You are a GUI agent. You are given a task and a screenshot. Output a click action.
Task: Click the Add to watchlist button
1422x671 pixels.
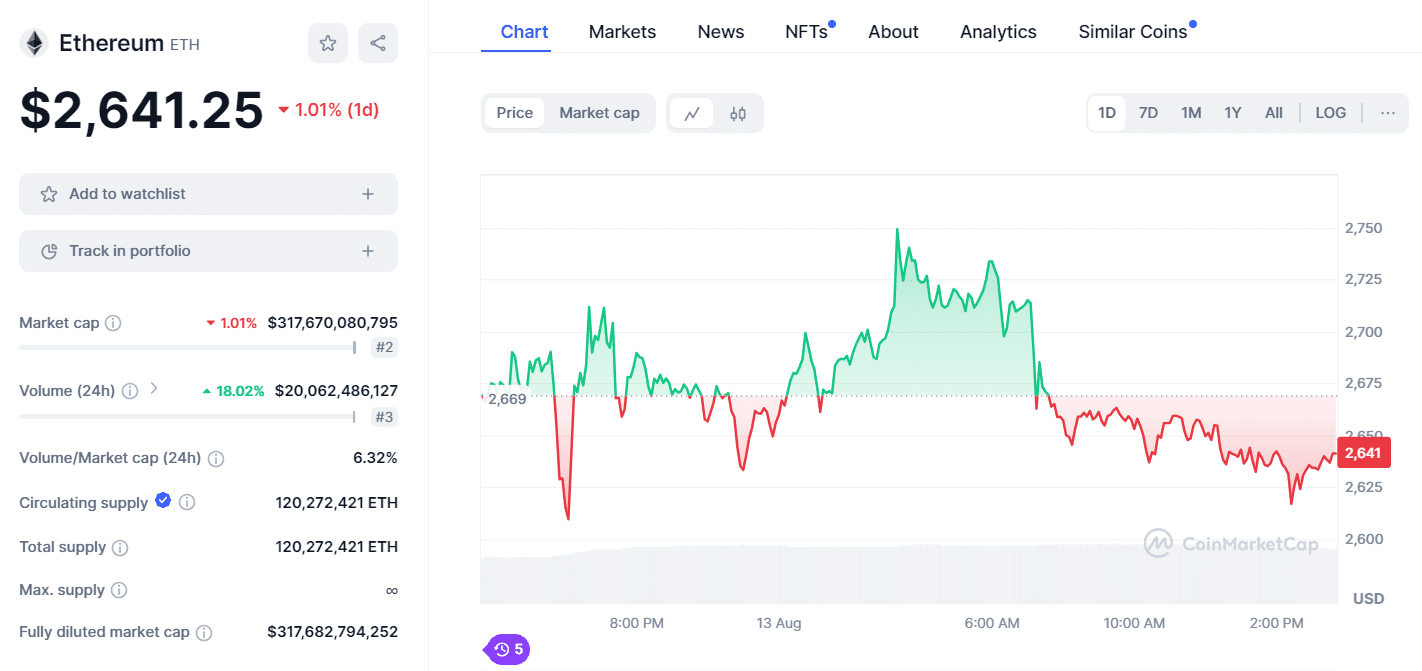click(x=208, y=193)
